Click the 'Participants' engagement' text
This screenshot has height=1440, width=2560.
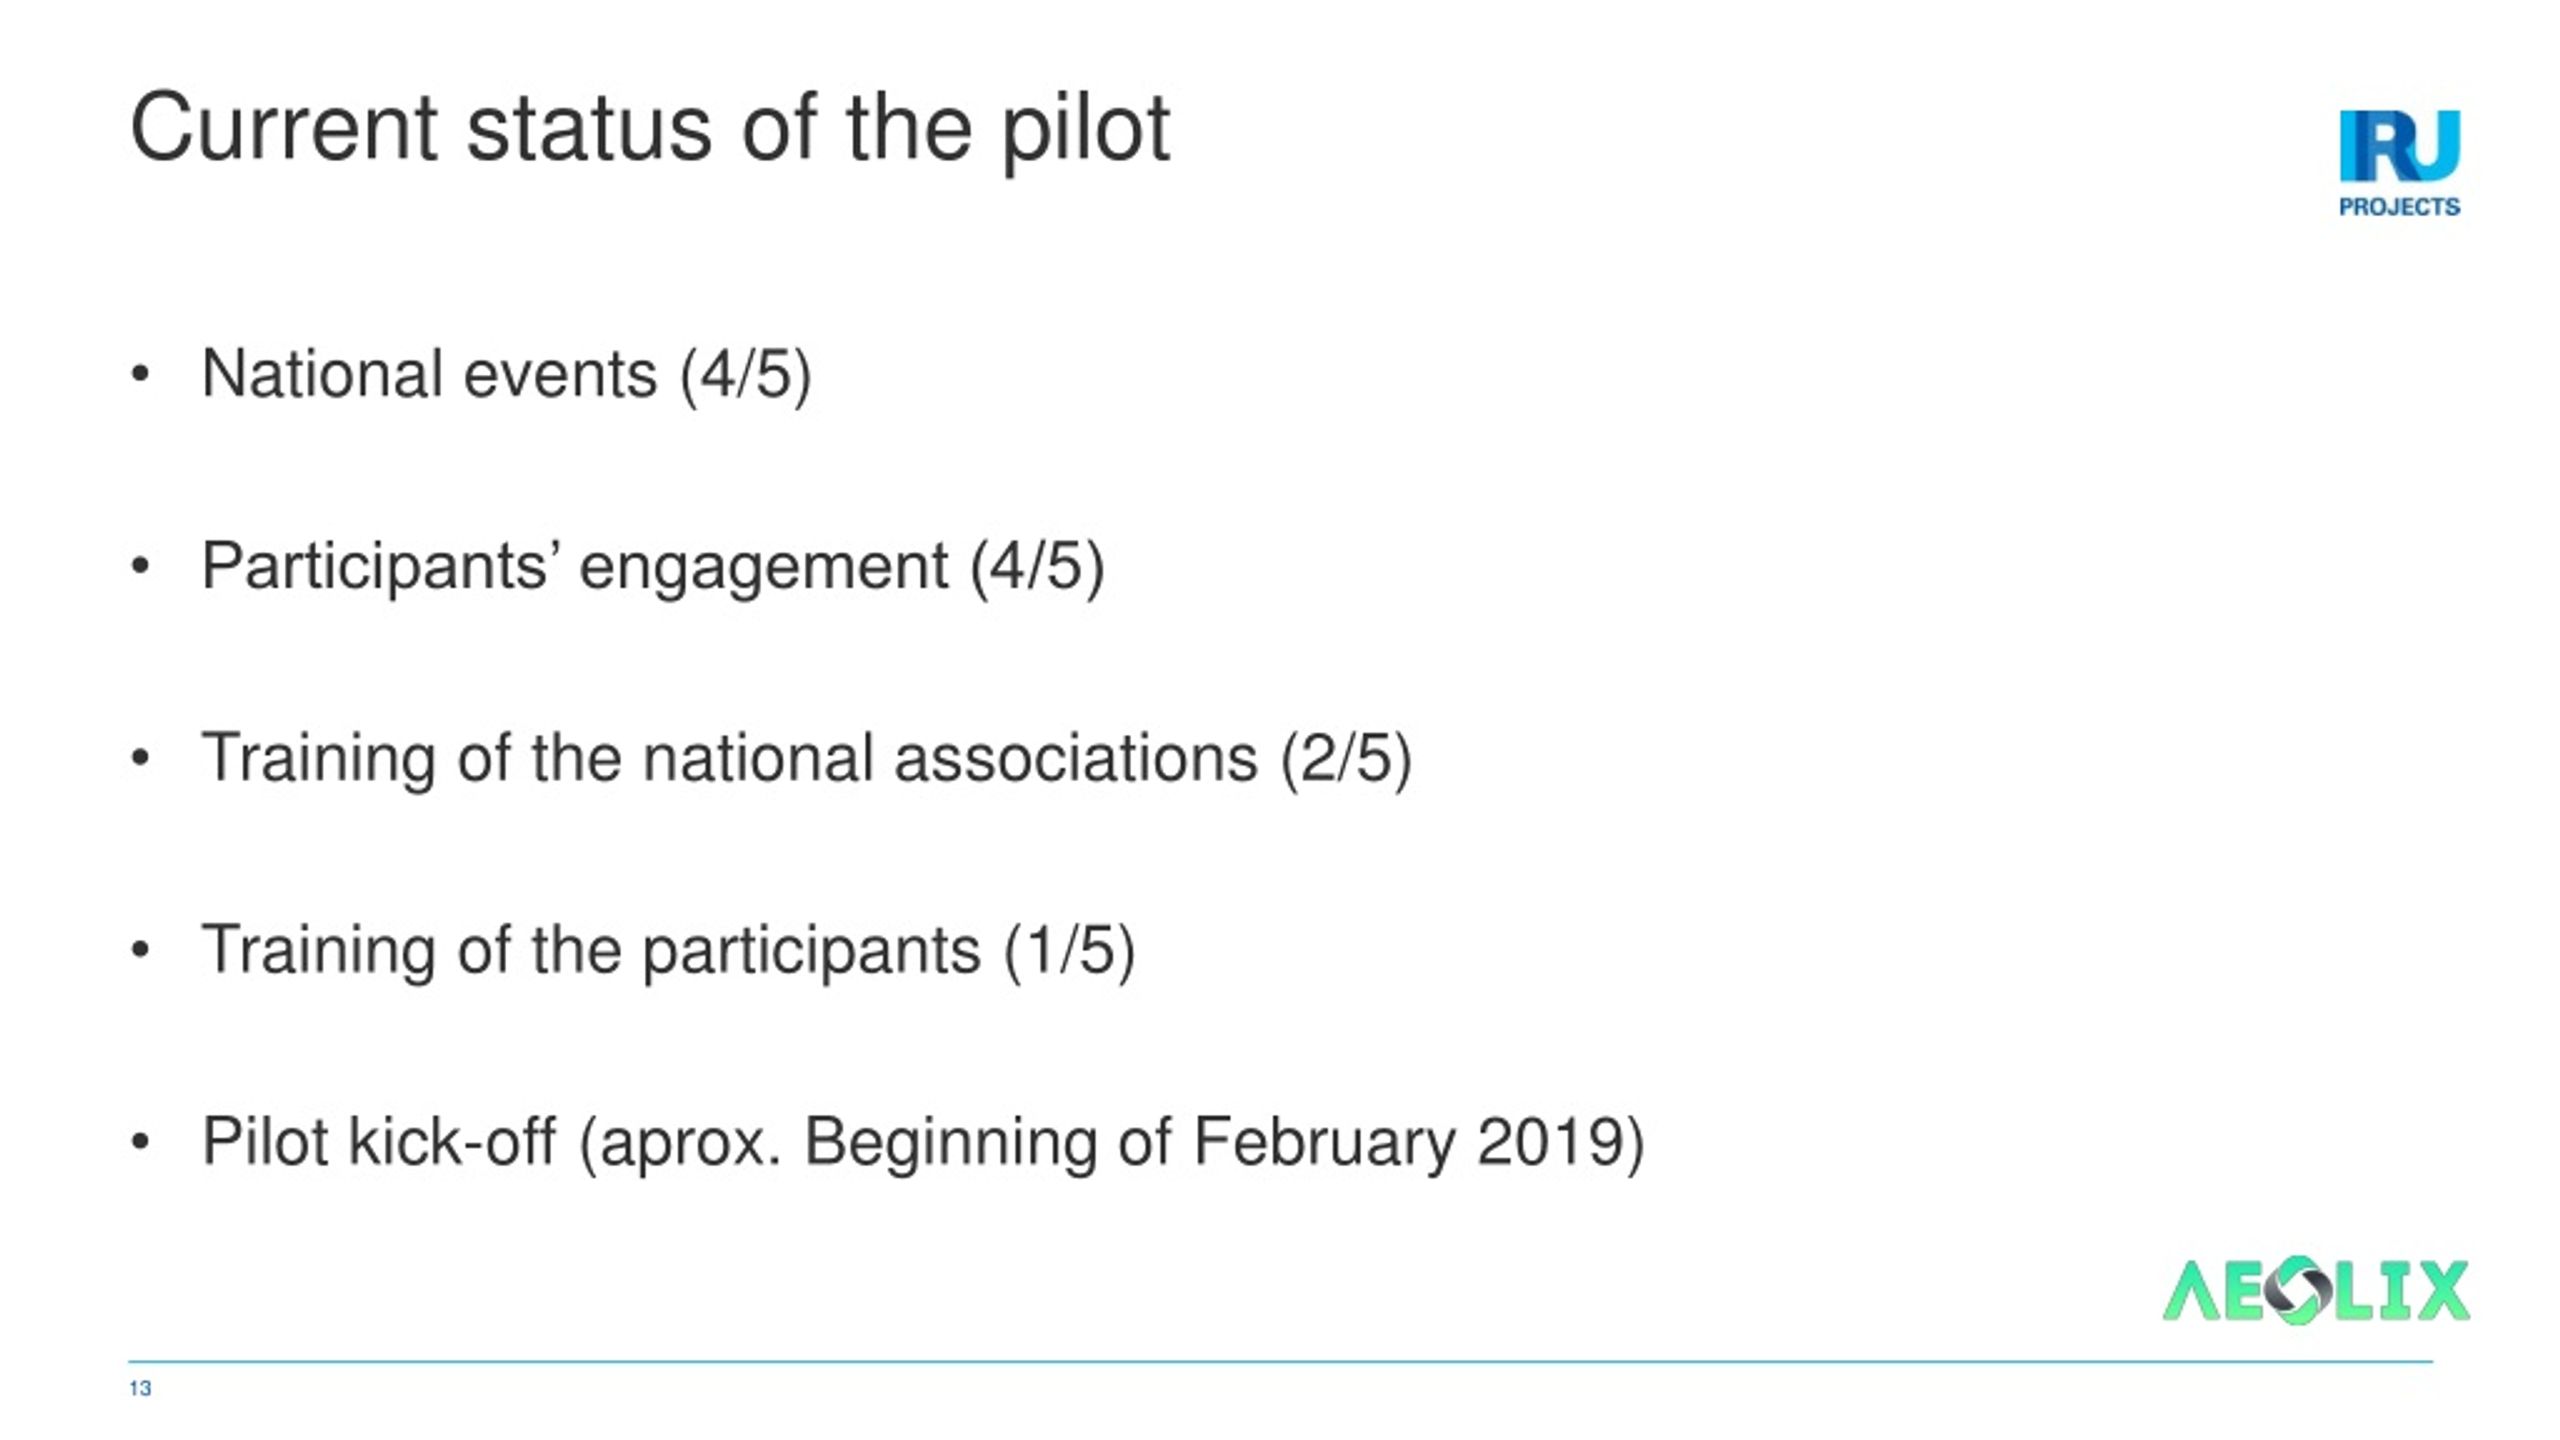point(575,568)
